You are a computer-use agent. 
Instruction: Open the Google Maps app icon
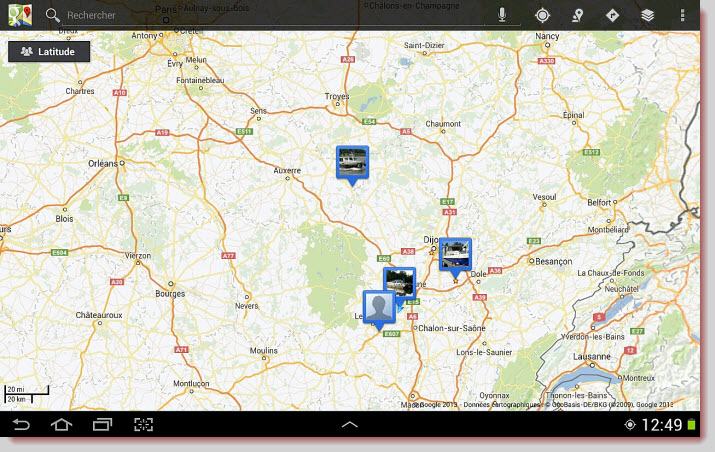click(x=20, y=15)
